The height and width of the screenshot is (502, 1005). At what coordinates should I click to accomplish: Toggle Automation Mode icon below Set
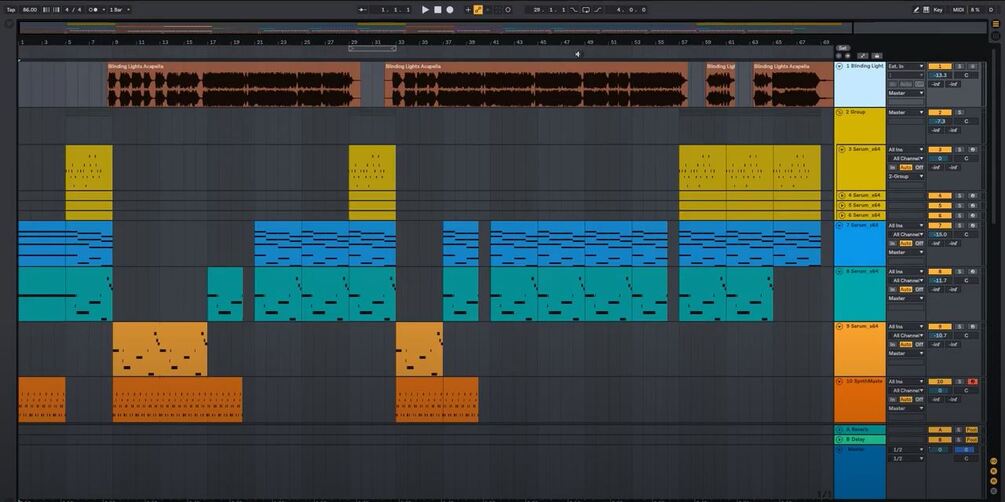[x=863, y=56]
